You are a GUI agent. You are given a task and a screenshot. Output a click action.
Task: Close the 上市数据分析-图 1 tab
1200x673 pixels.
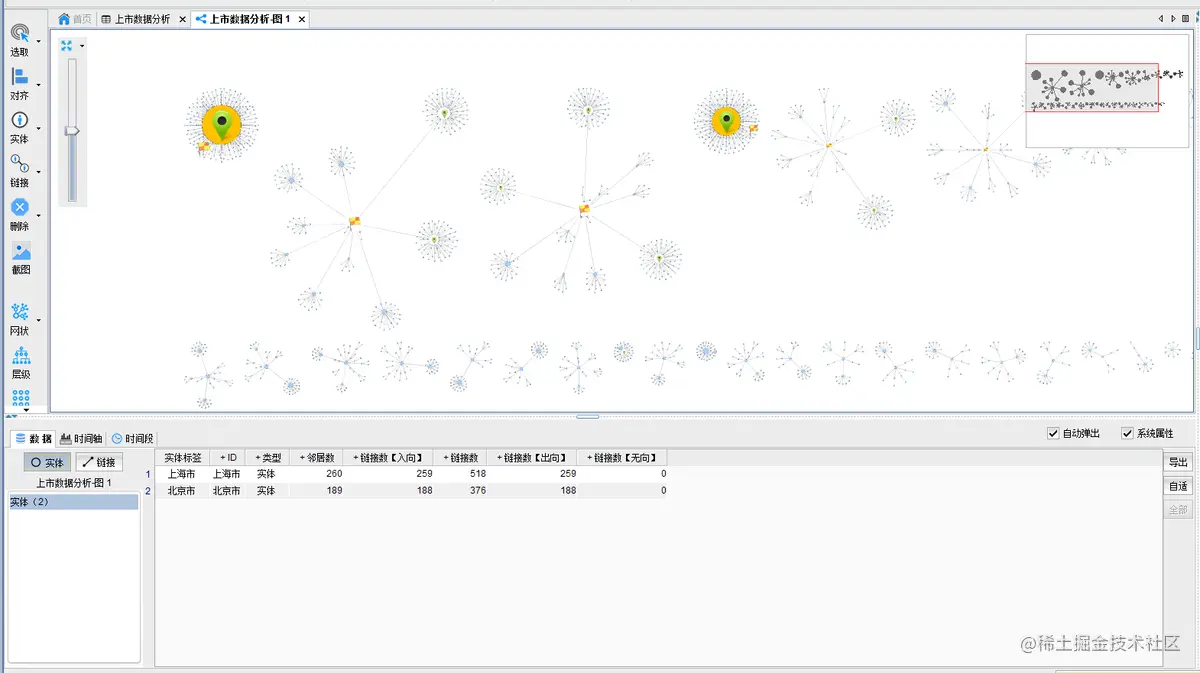tap(303, 19)
